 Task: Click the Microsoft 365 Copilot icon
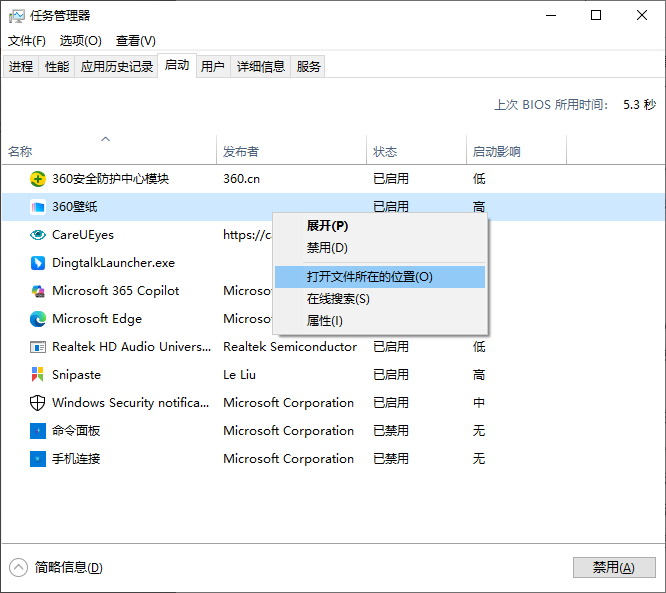coord(38,291)
